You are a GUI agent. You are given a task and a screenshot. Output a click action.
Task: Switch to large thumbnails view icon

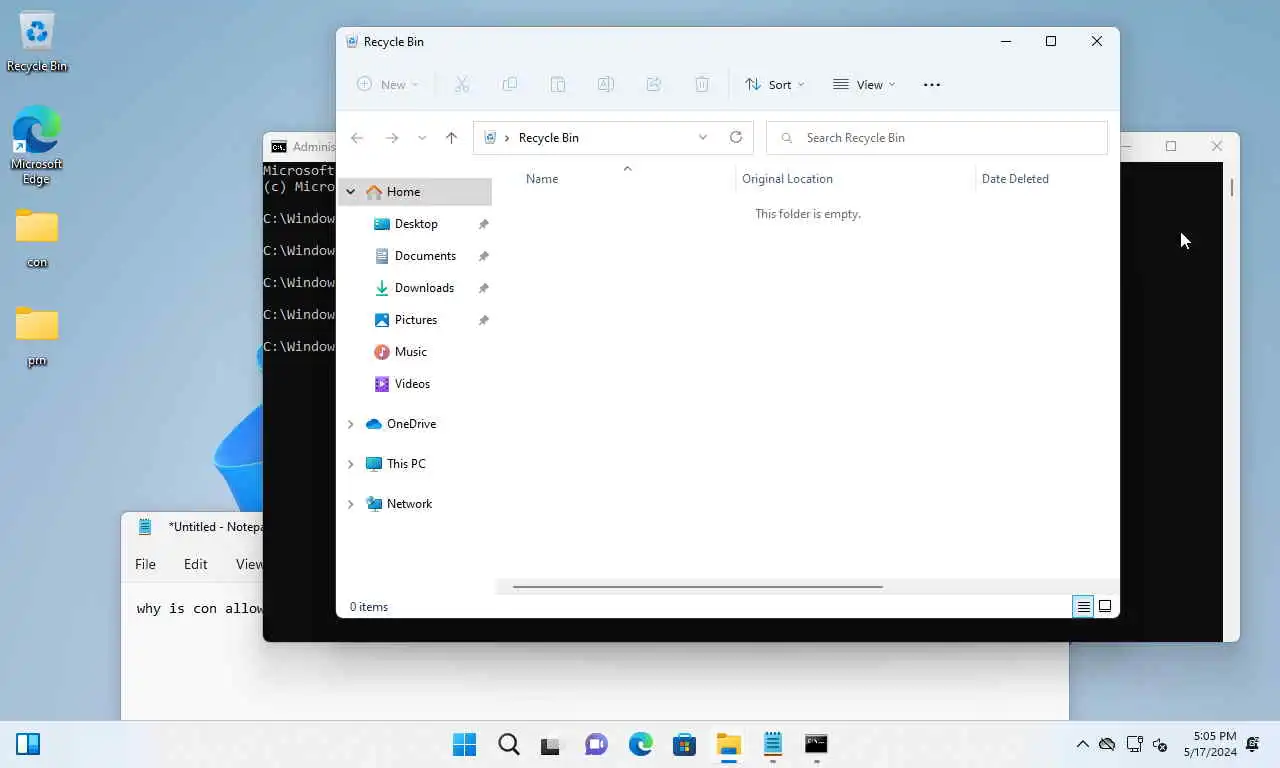(x=1105, y=606)
